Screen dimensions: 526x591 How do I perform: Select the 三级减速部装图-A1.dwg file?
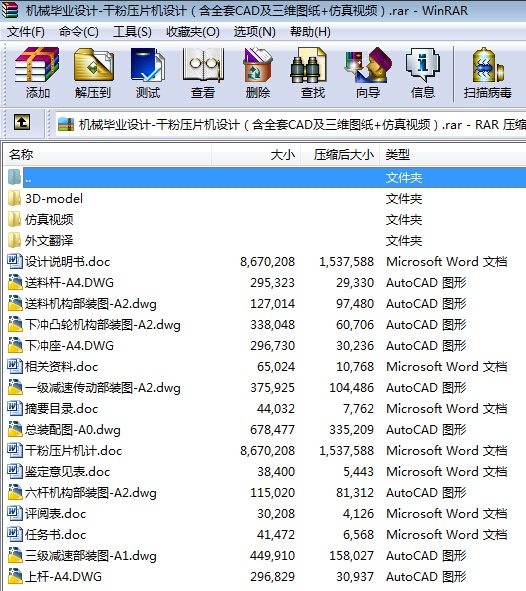tap(91, 556)
